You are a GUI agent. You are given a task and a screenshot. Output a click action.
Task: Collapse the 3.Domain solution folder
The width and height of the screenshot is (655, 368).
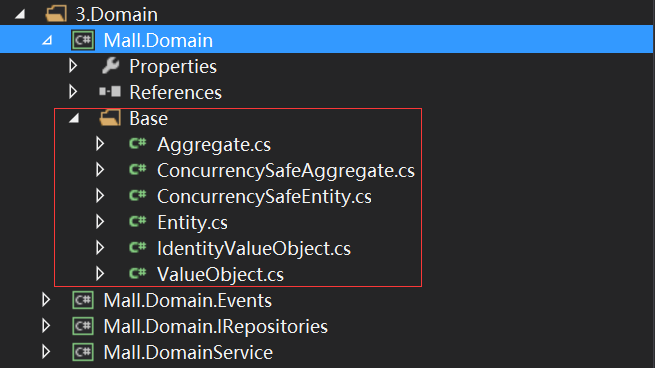20,15
